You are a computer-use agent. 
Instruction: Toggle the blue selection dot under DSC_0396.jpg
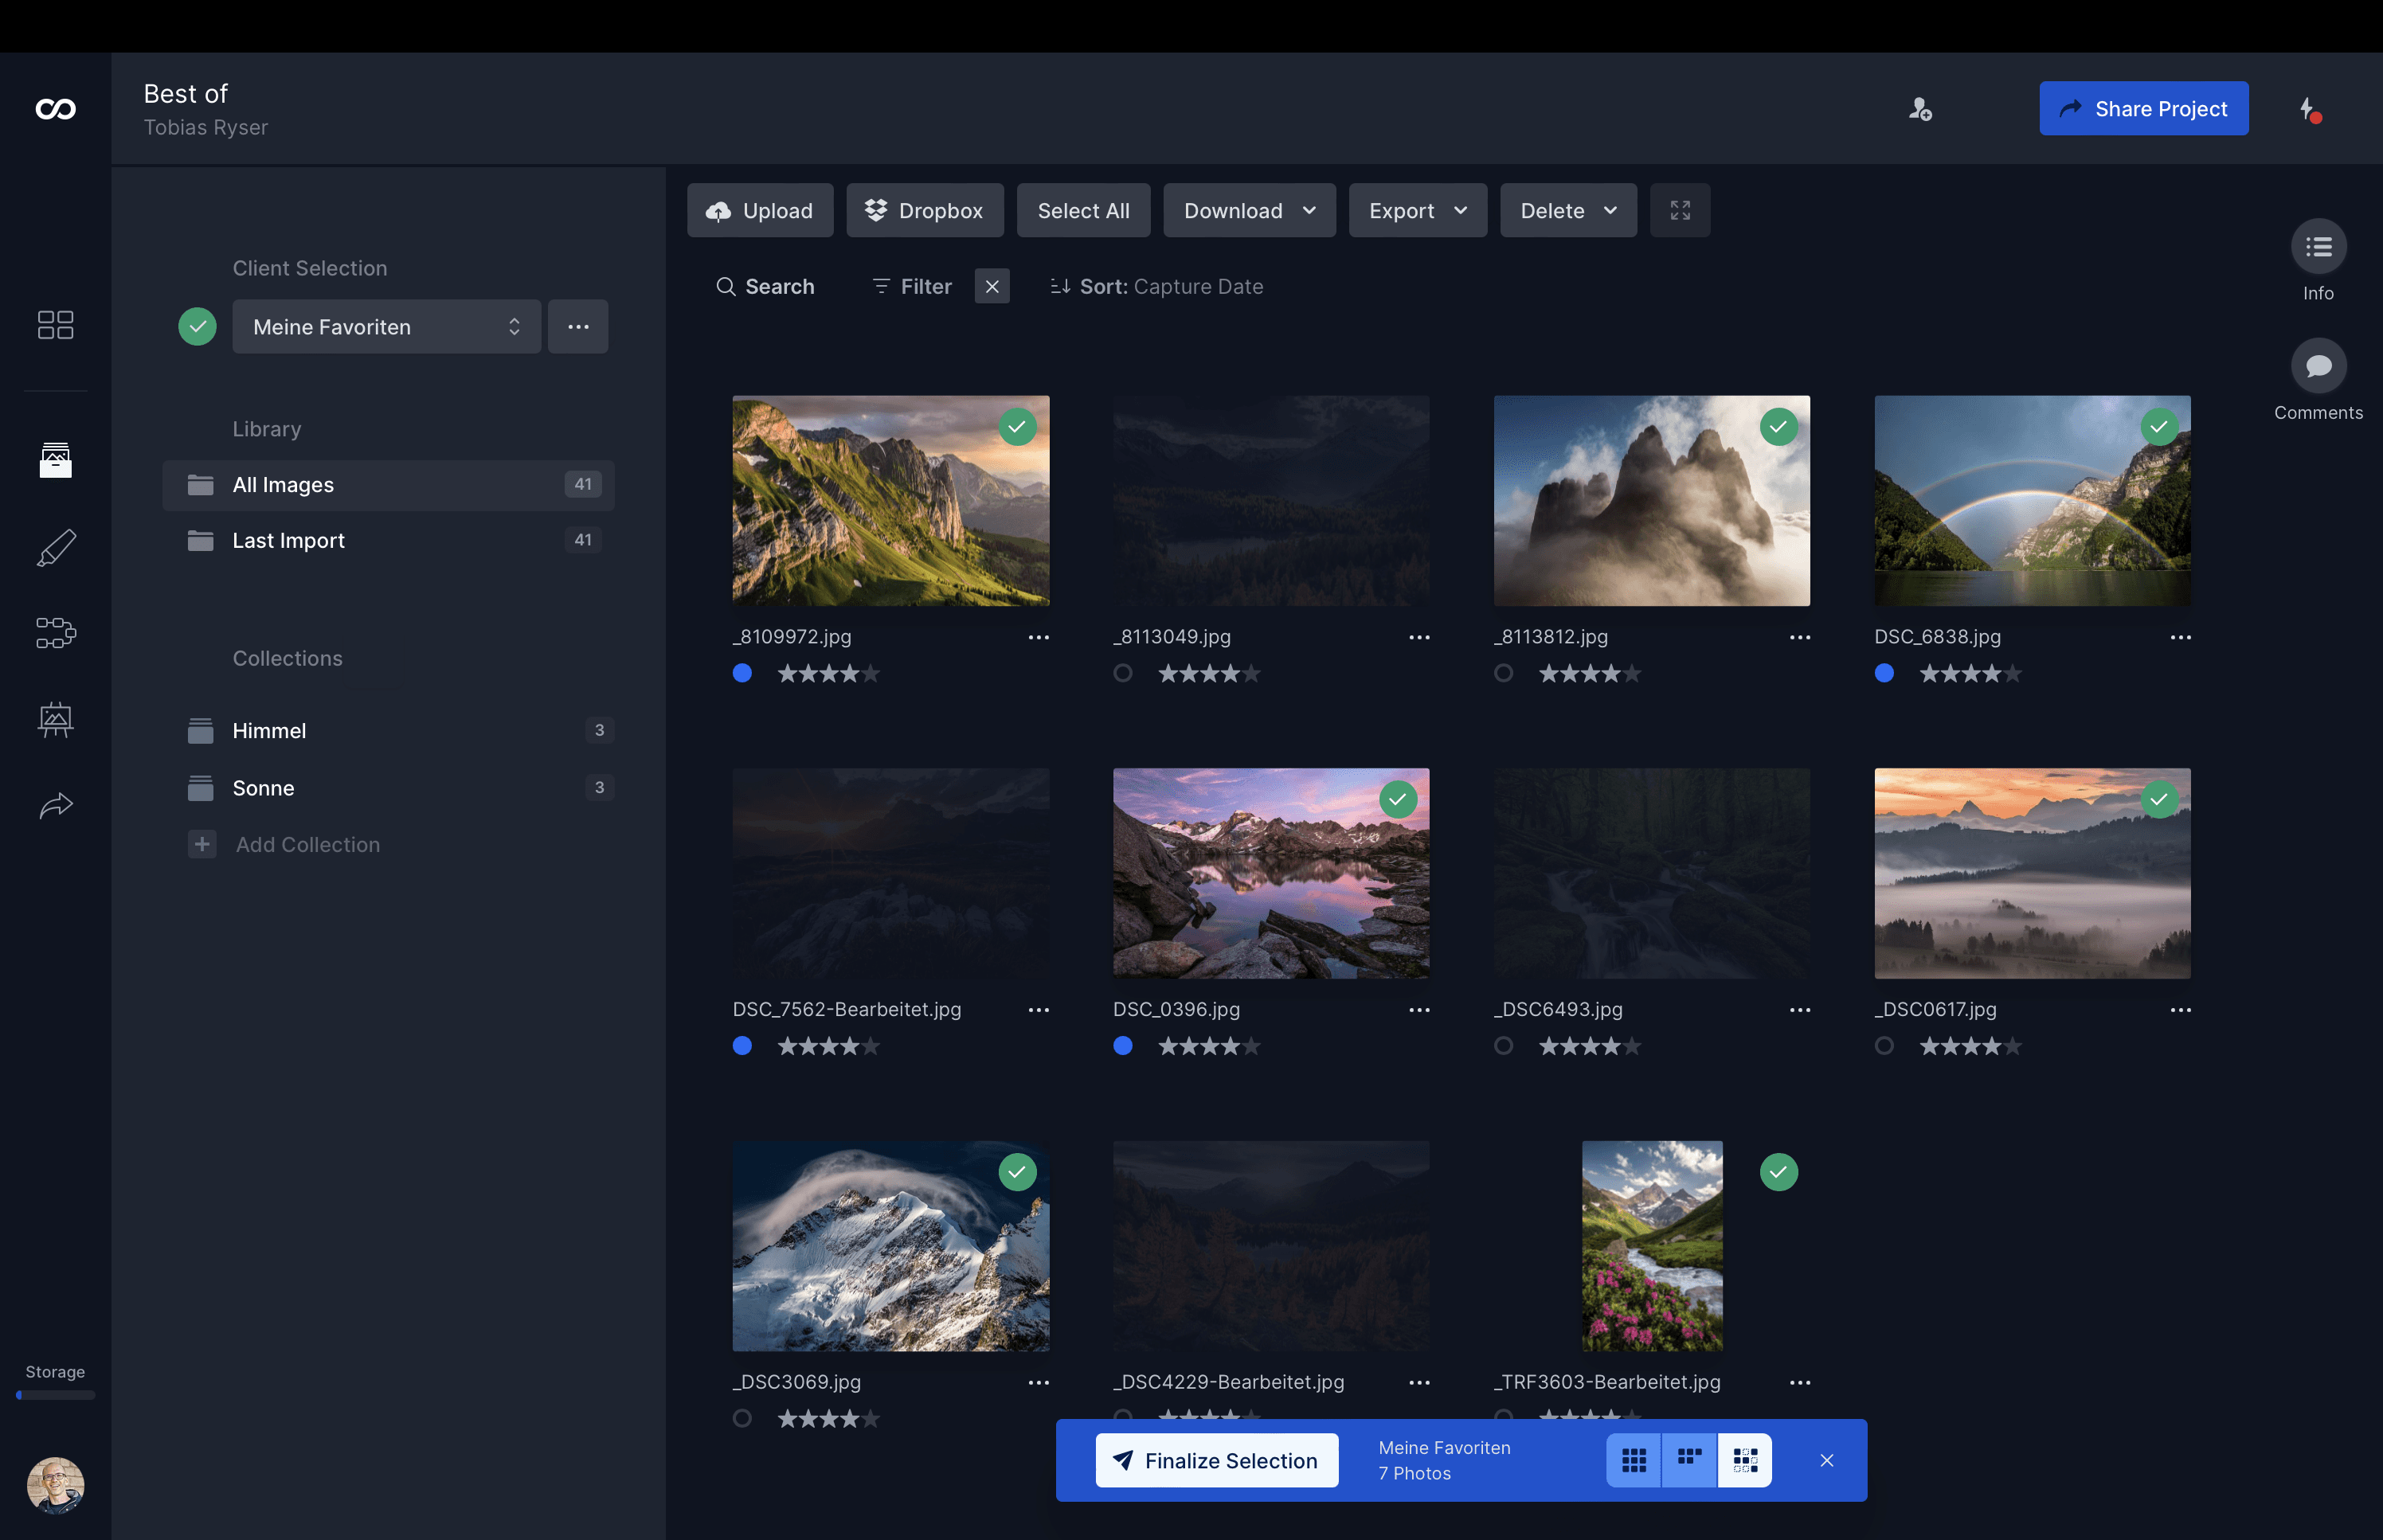(x=1123, y=1046)
